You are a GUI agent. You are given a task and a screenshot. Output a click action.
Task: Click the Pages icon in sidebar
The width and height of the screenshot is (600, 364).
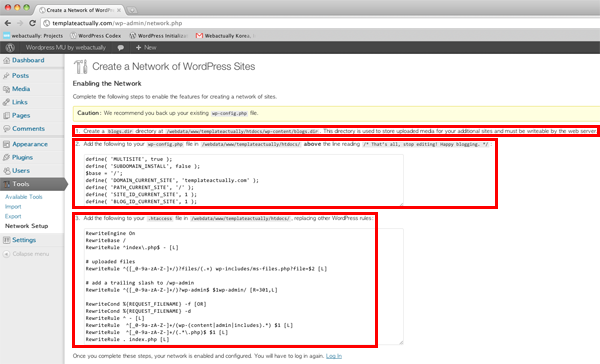pos(7,116)
